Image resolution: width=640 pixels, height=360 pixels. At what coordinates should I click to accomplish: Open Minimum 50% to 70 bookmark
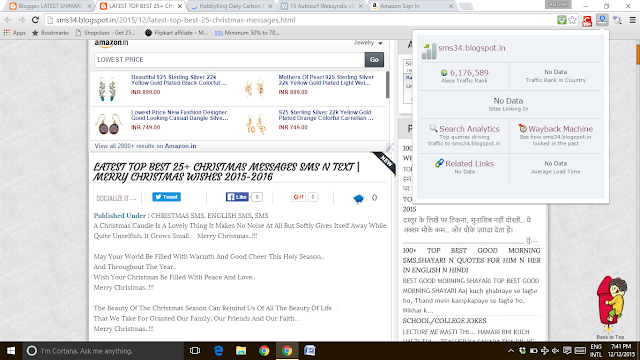tap(247, 33)
